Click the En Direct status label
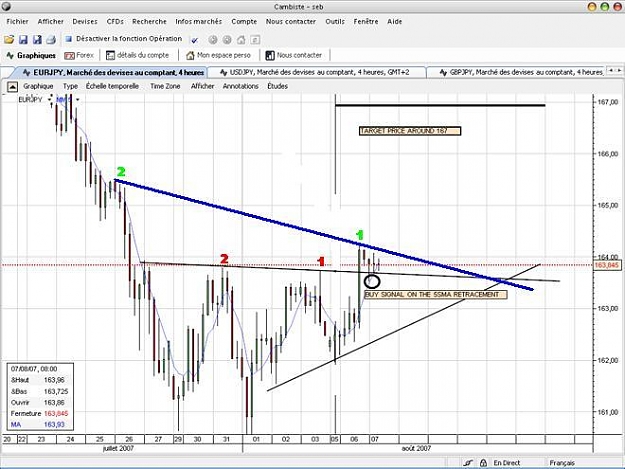The height and width of the screenshot is (469, 625). pos(507,463)
